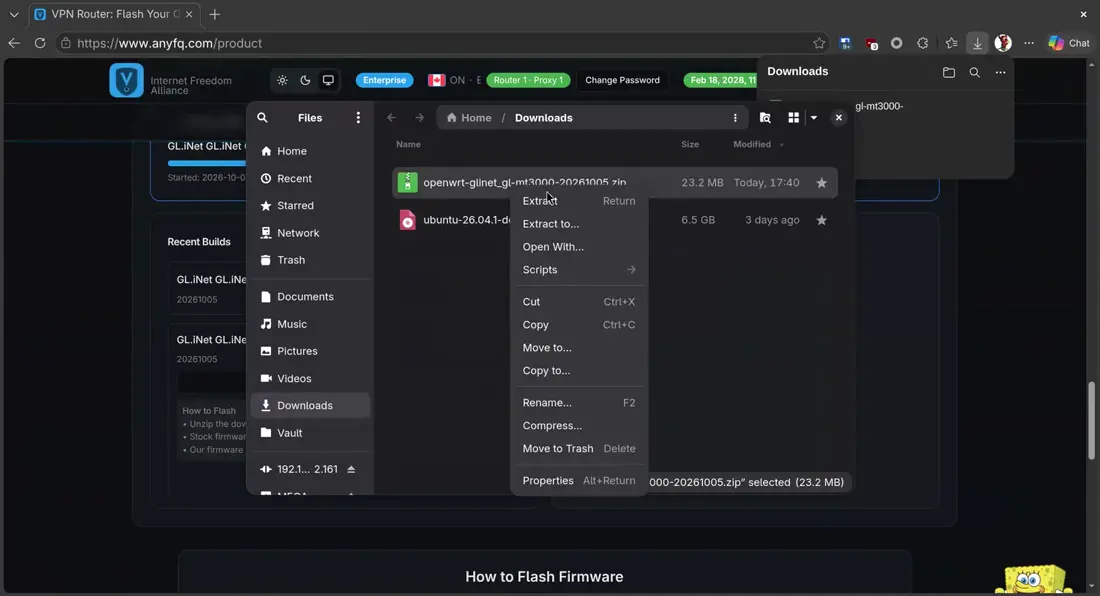Viewport: 1100px width, 596px height.
Task: Open Pictures in the Files sidebar
Action: coord(310,351)
